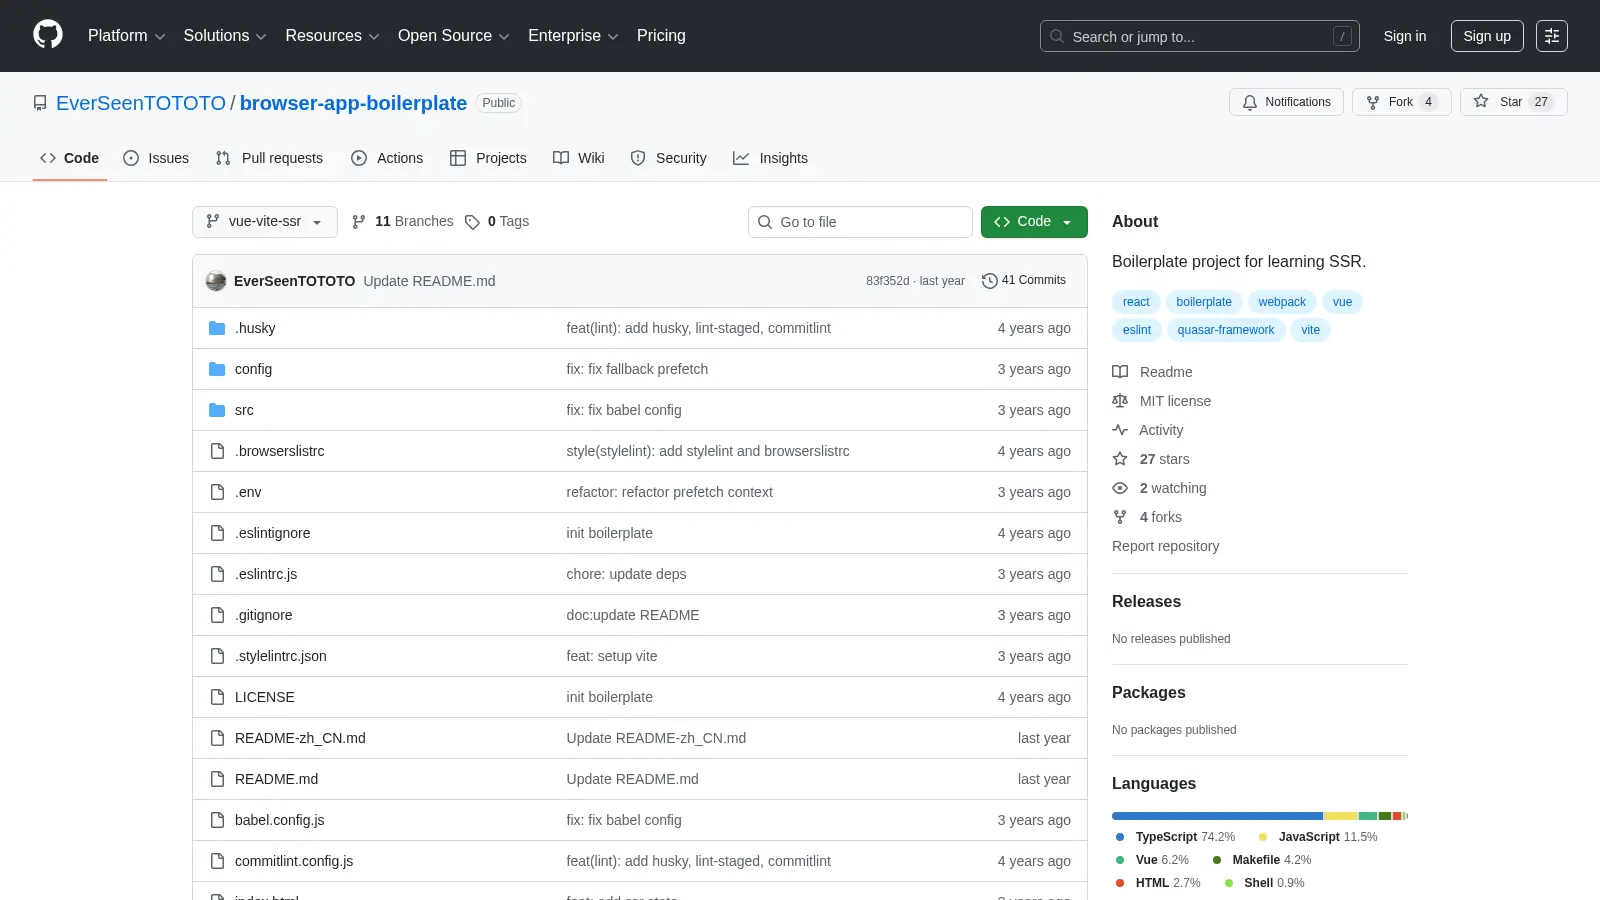Viewport: 1600px width, 900px height.
Task: Open the Pricing page
Action: click(x=661, y=36)
